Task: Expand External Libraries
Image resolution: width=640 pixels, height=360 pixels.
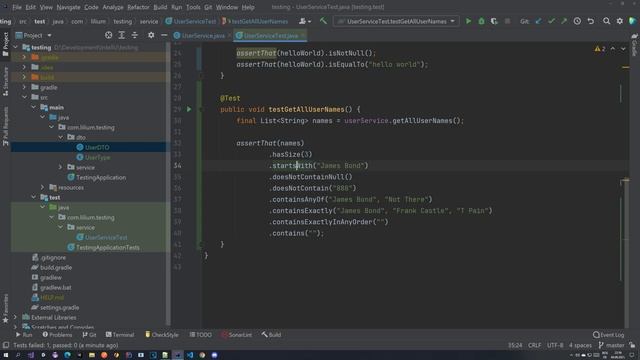Action: pyautogui.click(x=16, y=318)
